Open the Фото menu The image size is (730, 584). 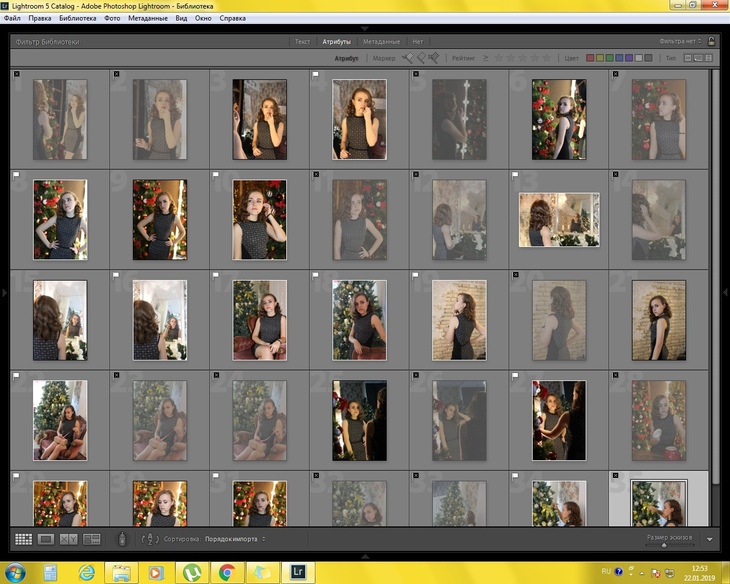112,18
